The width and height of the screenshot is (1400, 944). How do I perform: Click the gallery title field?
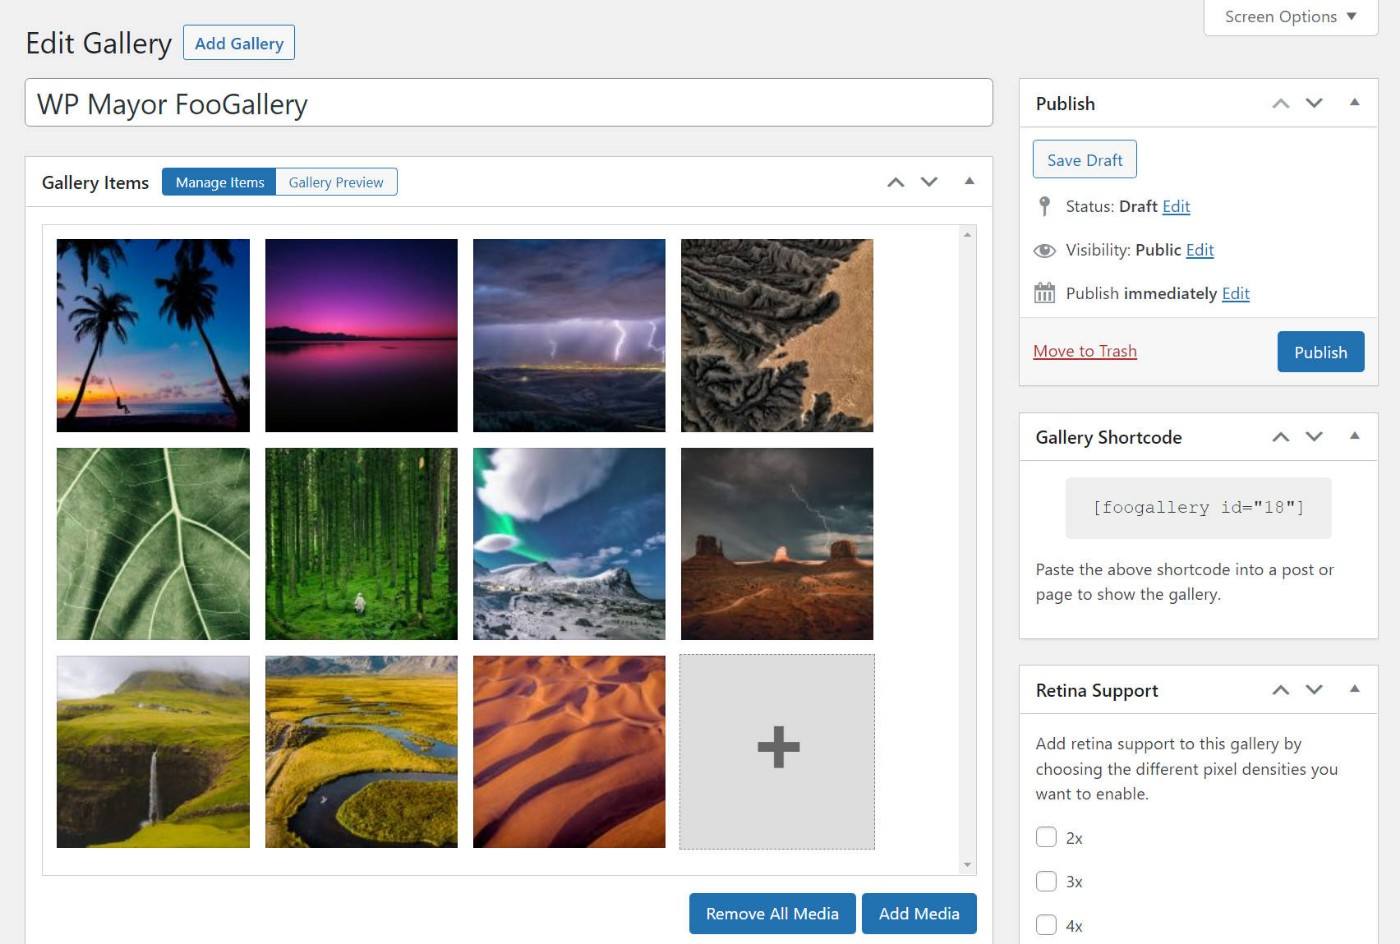pyautogui.click(x=509, y=103)
